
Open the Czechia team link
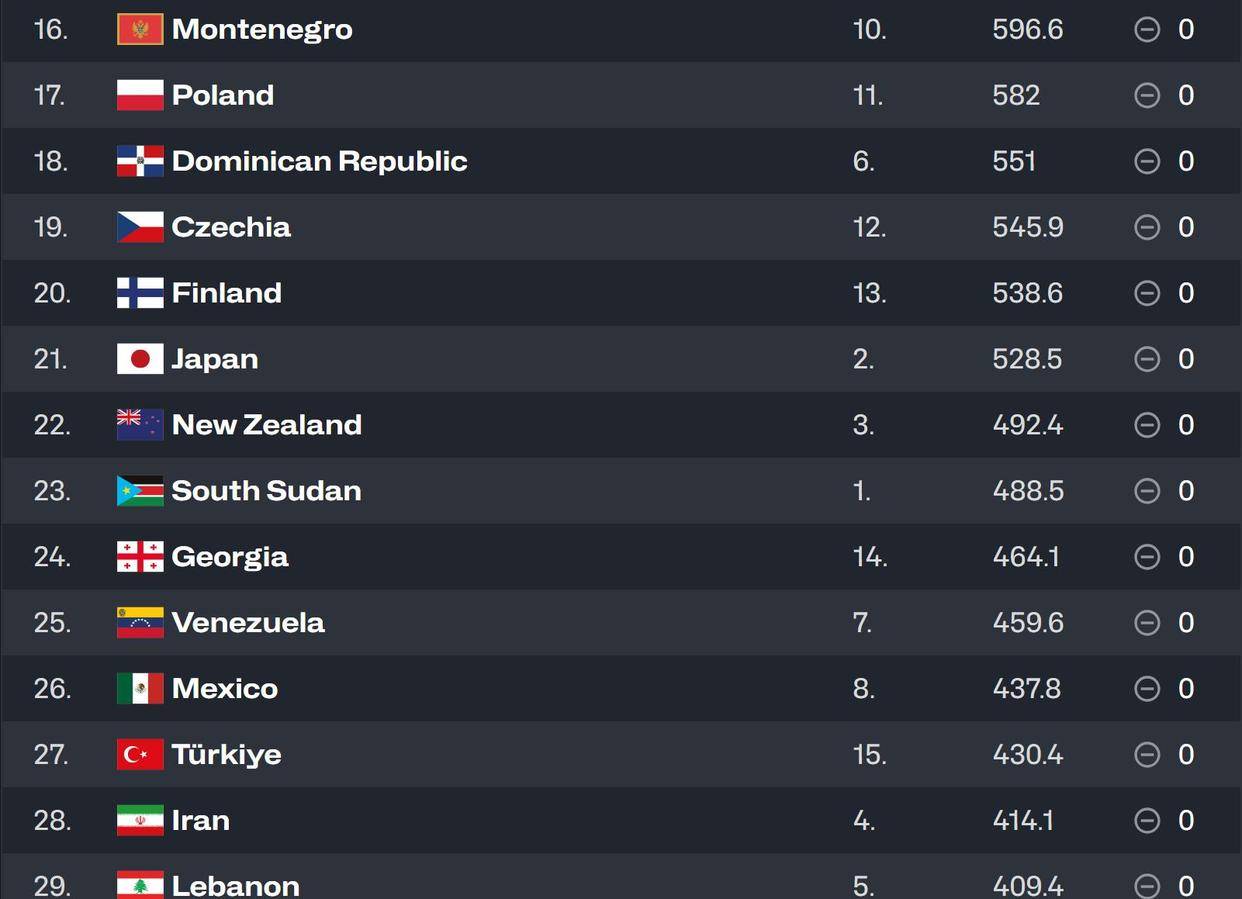[231, 227]
